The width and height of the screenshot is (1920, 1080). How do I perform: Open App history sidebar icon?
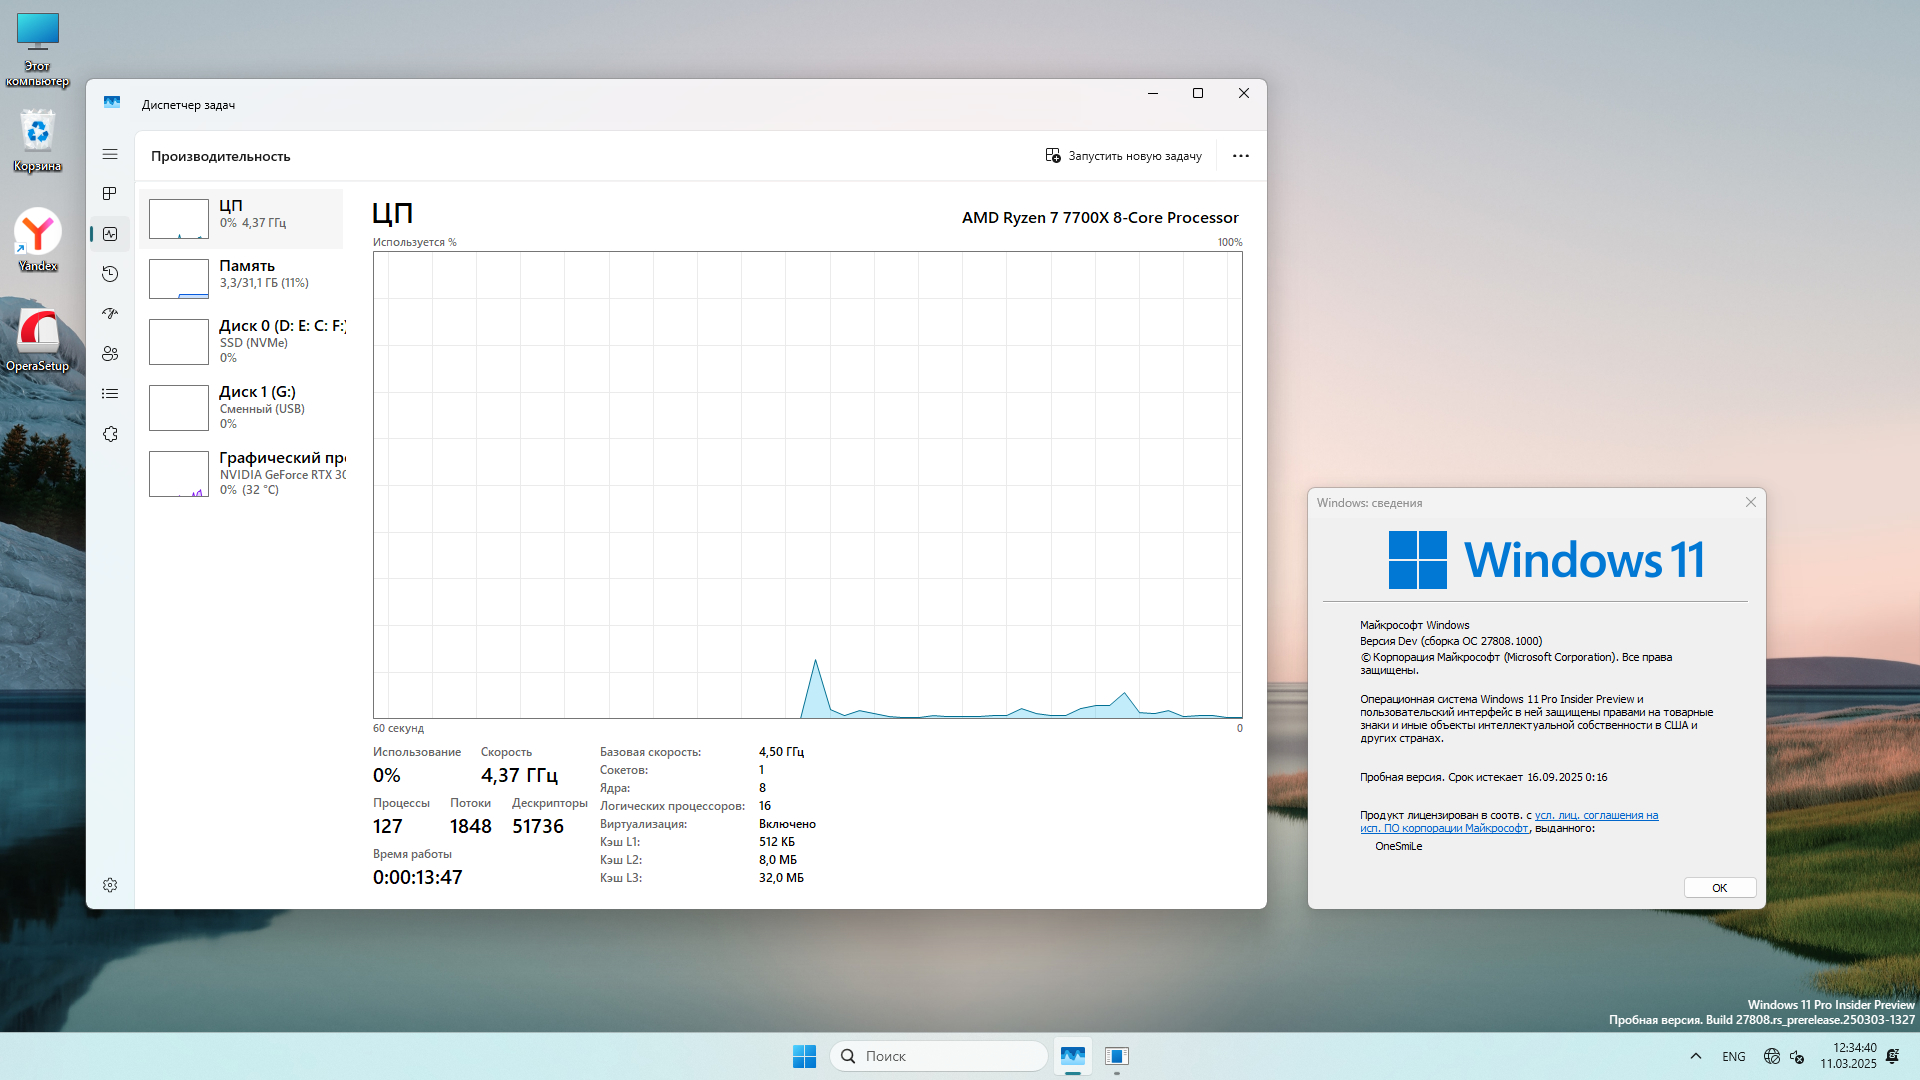coord(110,274)
